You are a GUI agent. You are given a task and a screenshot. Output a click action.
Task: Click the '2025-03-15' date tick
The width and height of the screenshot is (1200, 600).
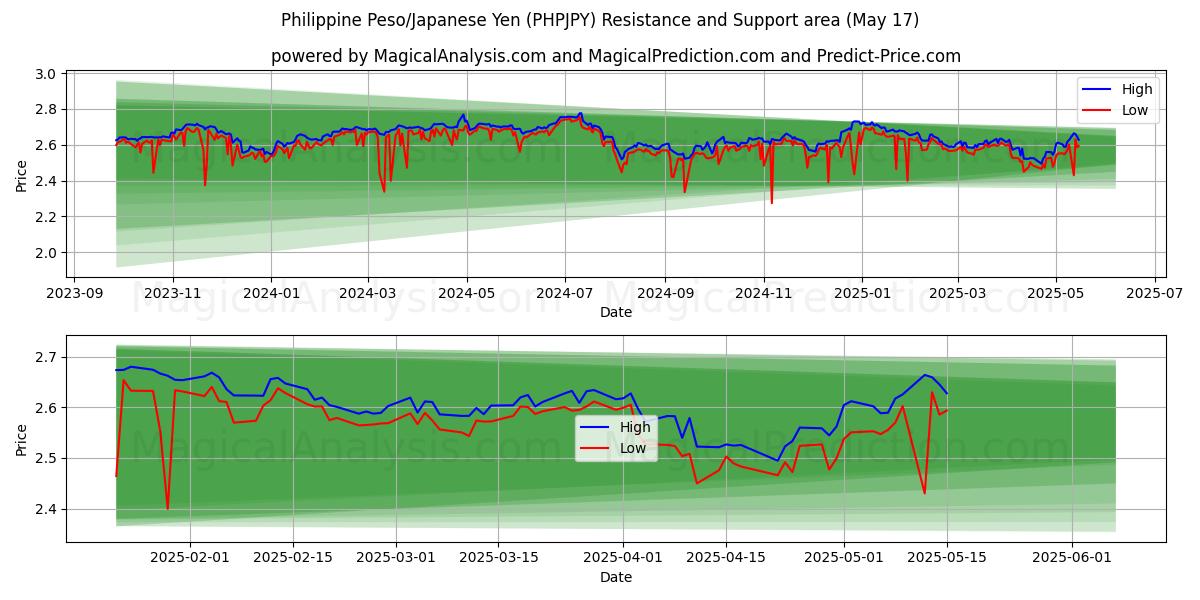(x=499, y=558)
